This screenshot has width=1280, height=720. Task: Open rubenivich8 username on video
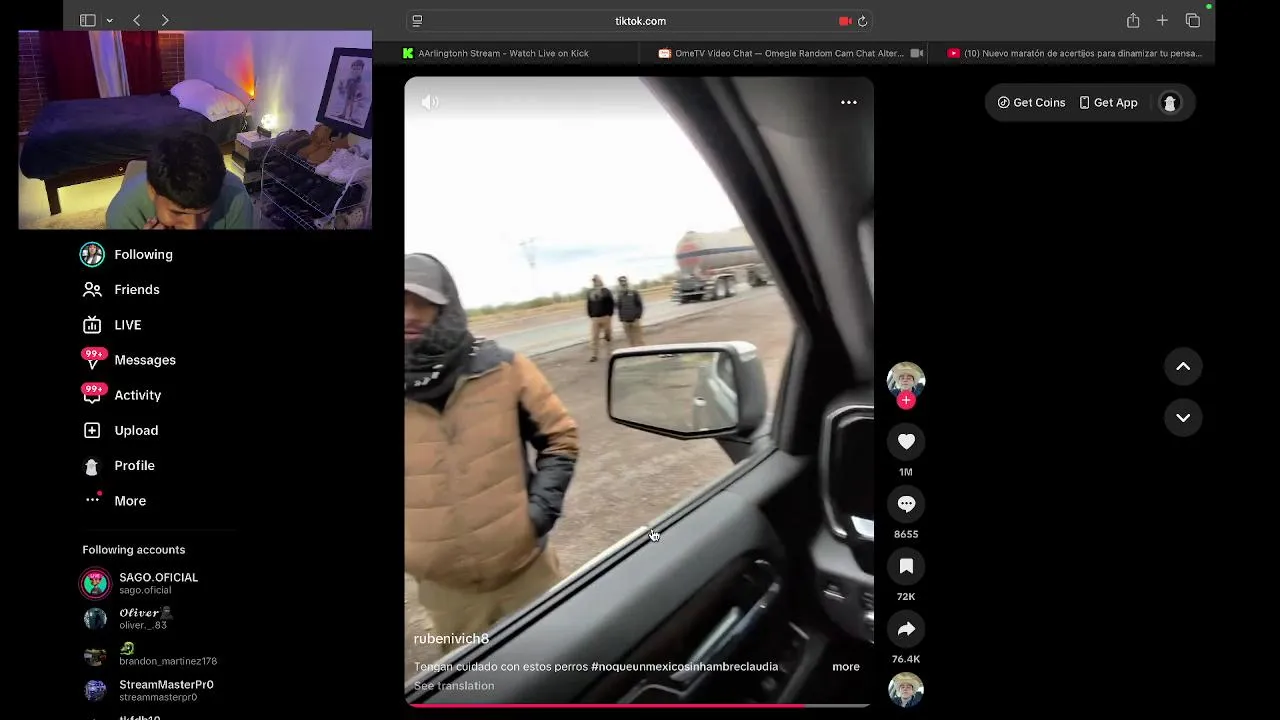click(451, 639)
